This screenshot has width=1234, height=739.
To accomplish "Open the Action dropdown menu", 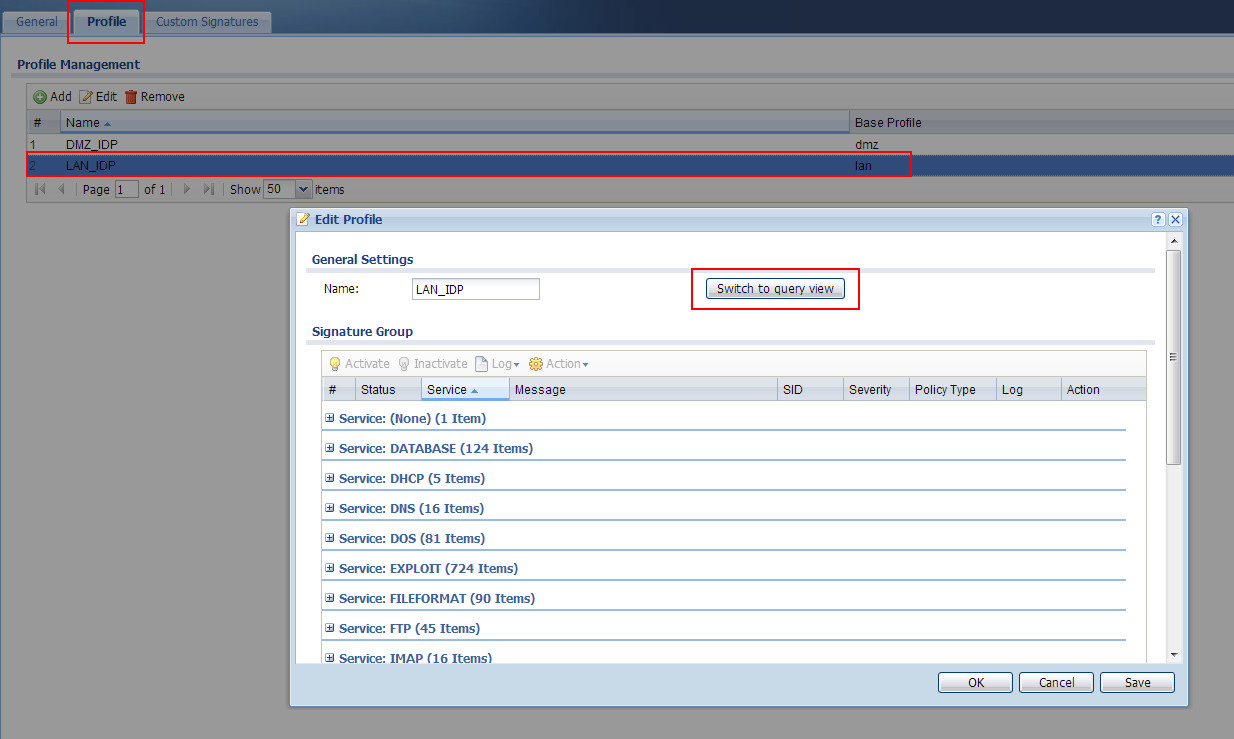I will 559,364.
